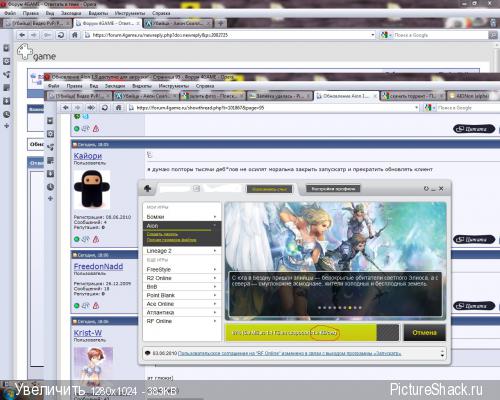The height and width of the screenshot is (400, 500).
Task: Expand the FreeStyle game entry arrow
Action: 215,269
